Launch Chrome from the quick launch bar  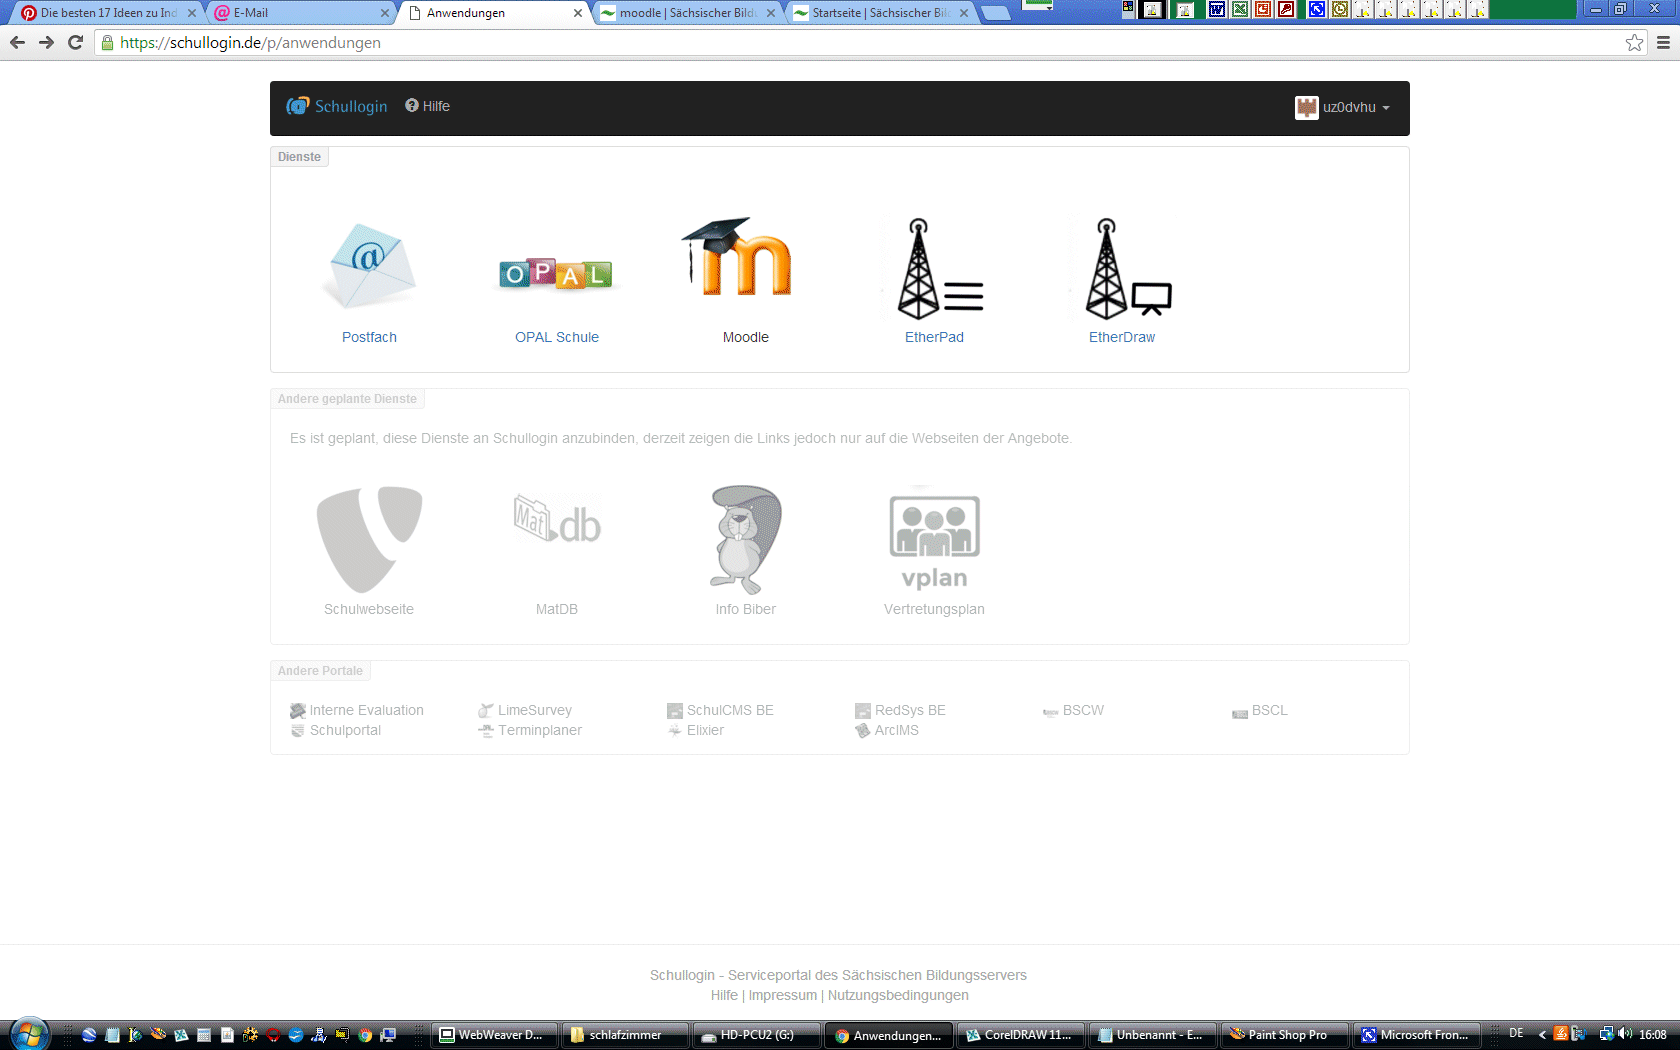coord(365,1035)
